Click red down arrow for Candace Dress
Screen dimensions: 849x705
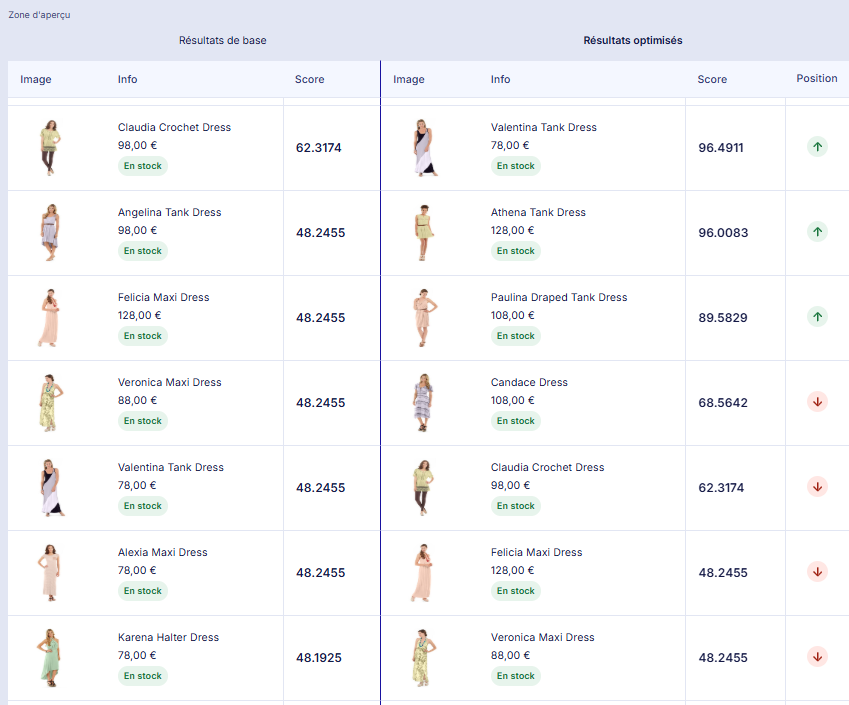(817, 402)
